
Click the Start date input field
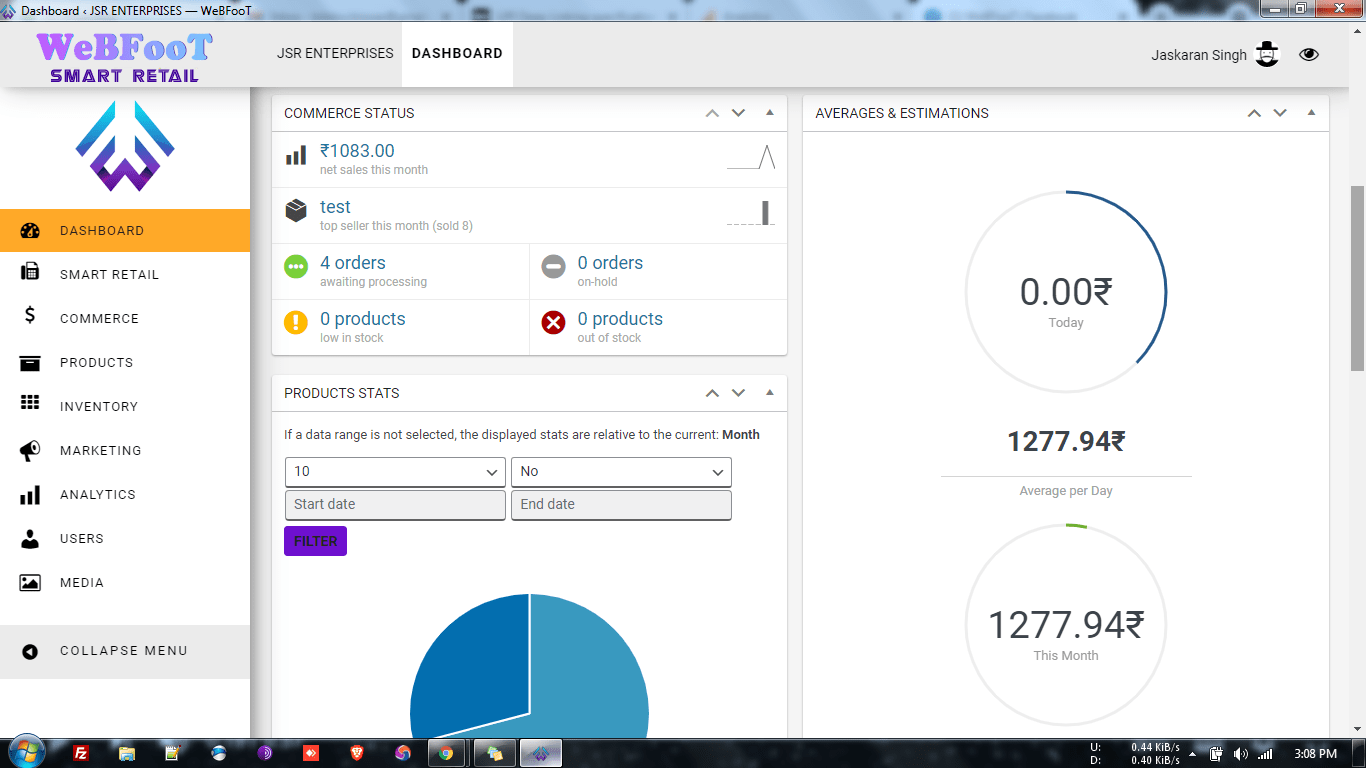coord(395,505)
